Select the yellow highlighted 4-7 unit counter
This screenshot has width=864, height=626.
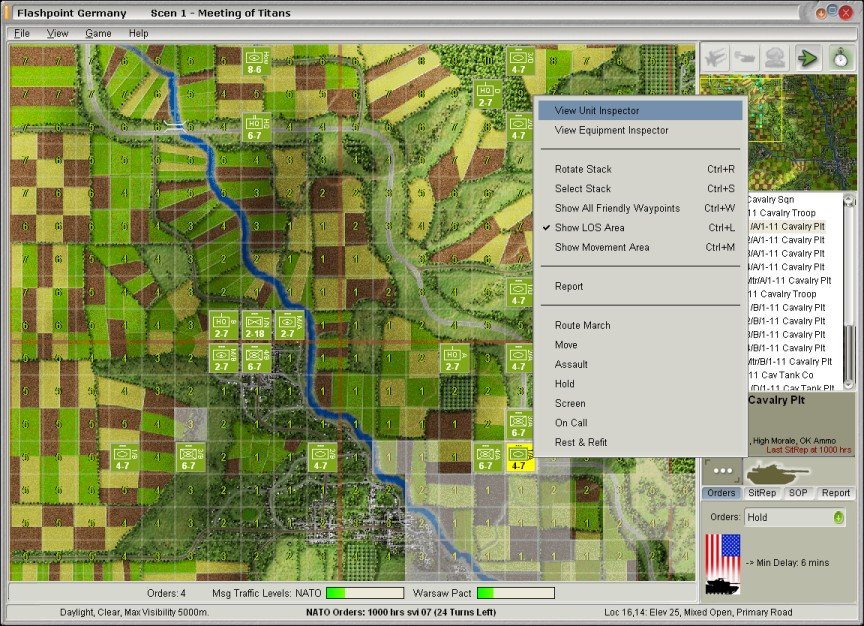pyautogui.click(x=519, y=458)
